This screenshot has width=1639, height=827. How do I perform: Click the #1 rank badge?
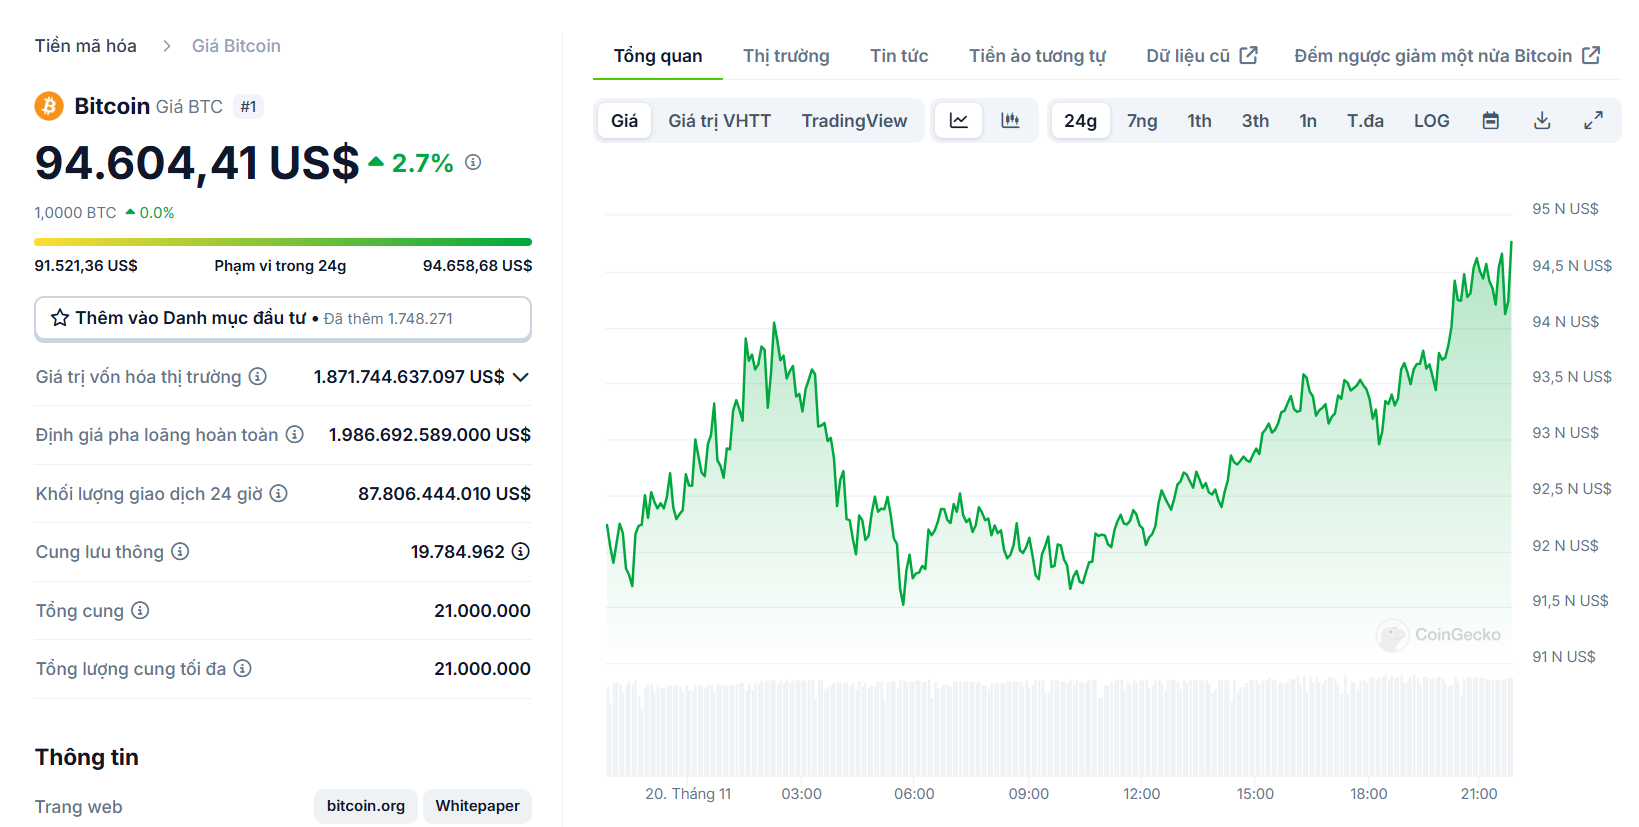[249, 106]
